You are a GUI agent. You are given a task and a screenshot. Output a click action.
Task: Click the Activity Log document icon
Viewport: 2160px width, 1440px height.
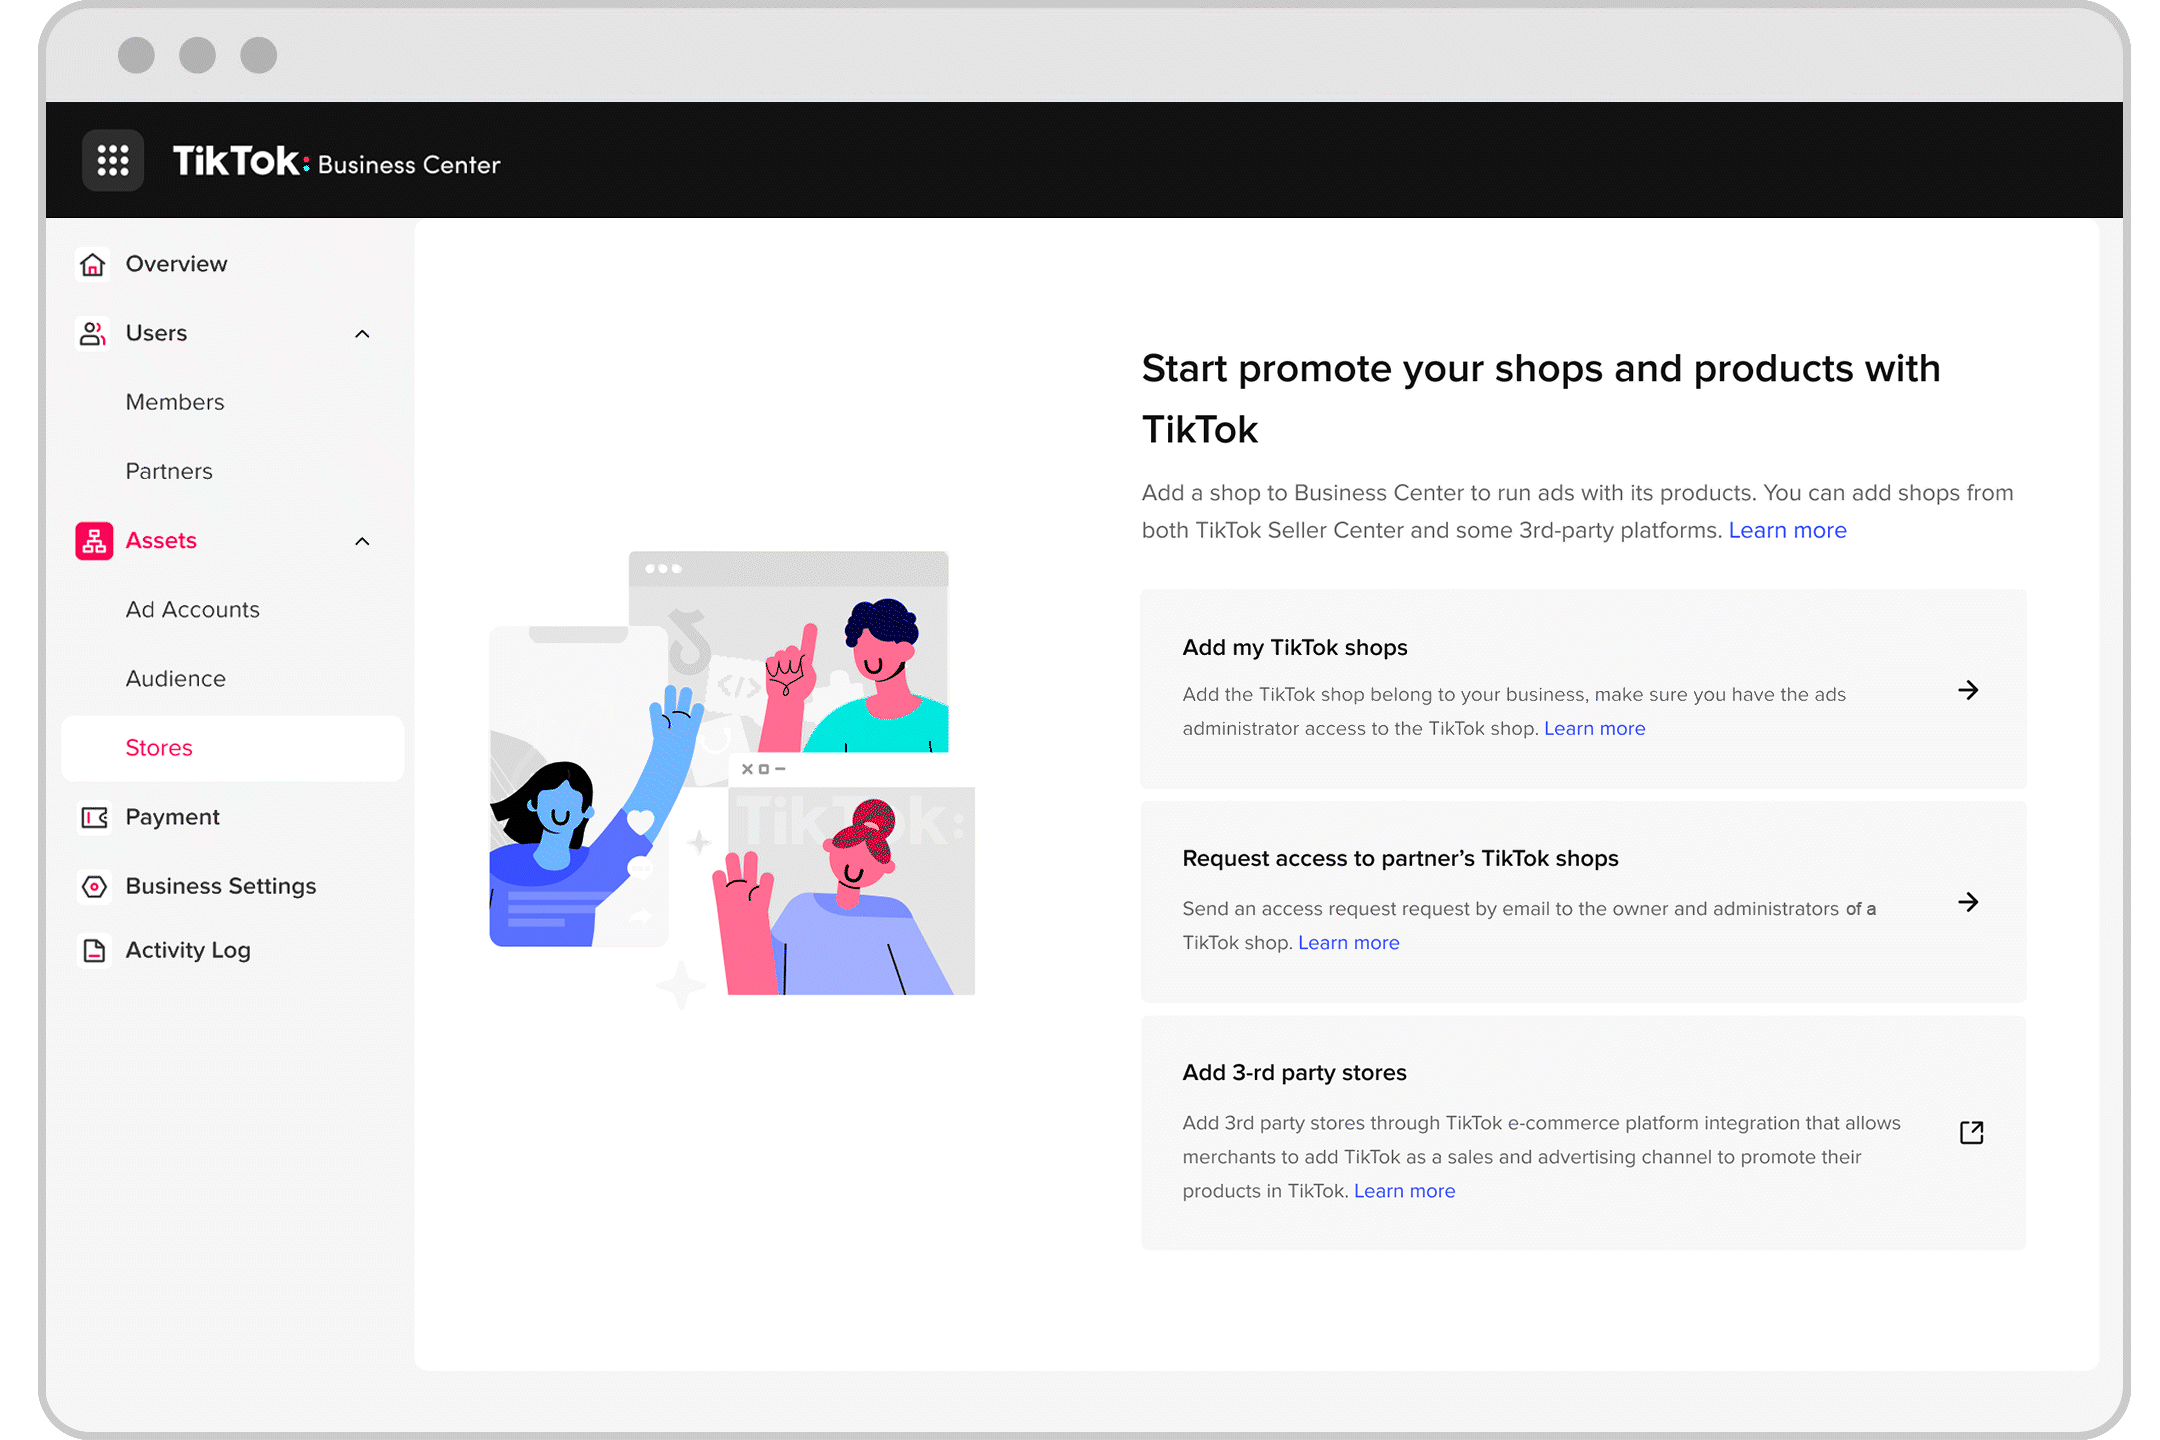[93, 950]
